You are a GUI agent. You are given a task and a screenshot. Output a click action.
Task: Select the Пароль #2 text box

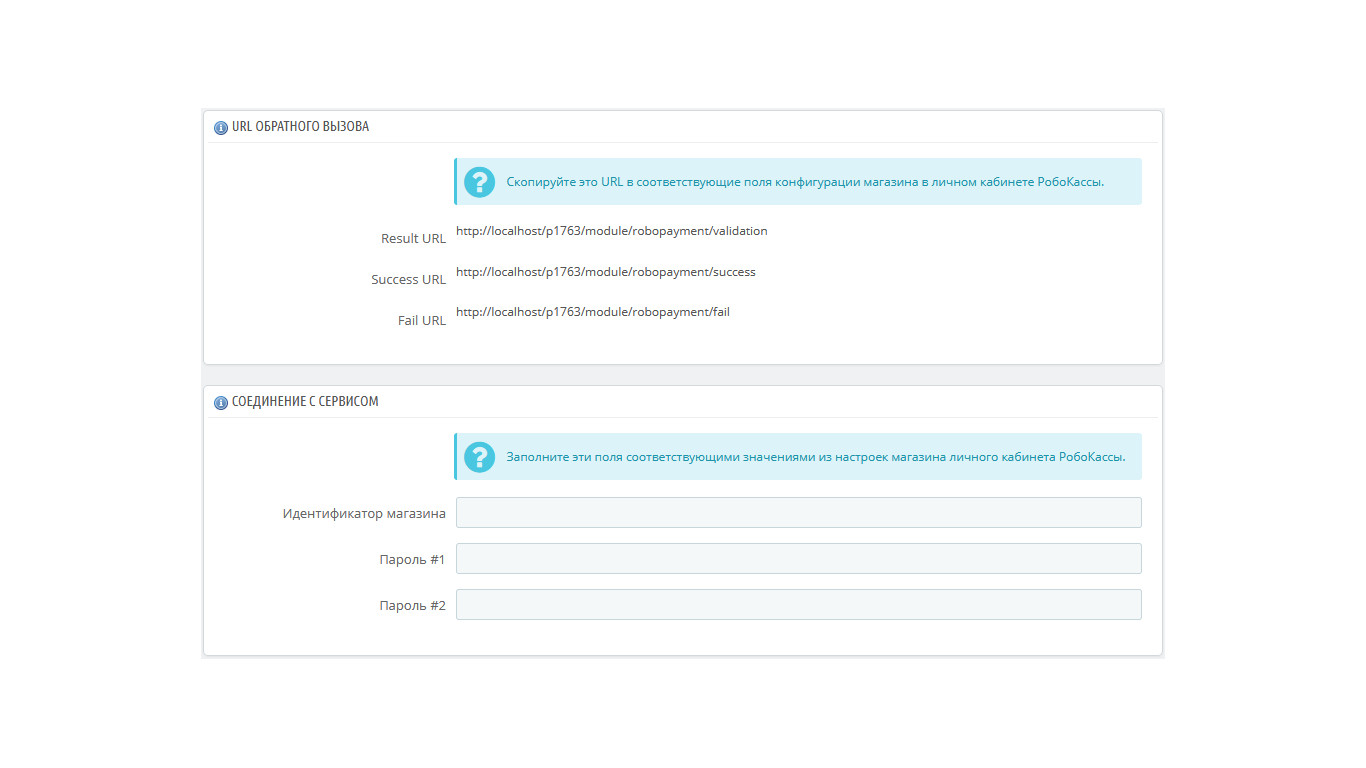tap(798, 605)
